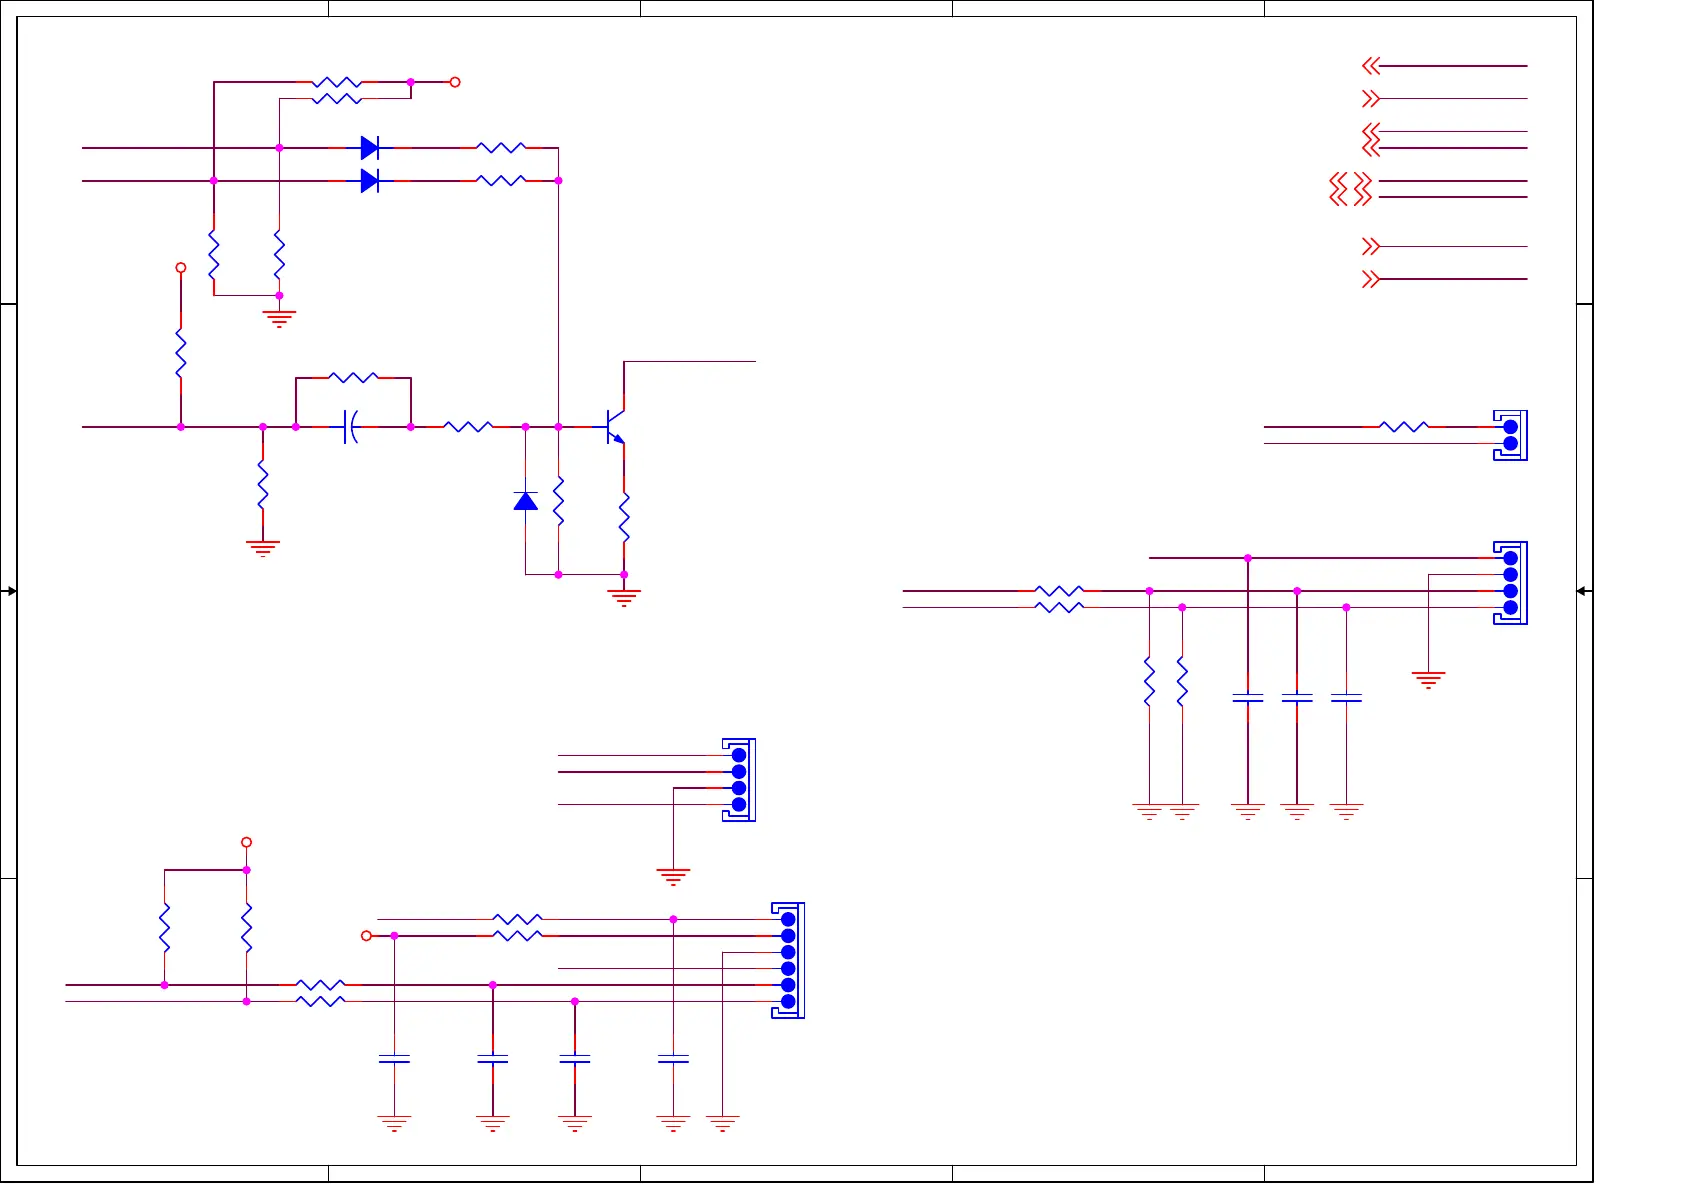Select the resistor after the lower horizontal diode
This screenshot has height=1190, width=1684.
(x=501, y=181)
